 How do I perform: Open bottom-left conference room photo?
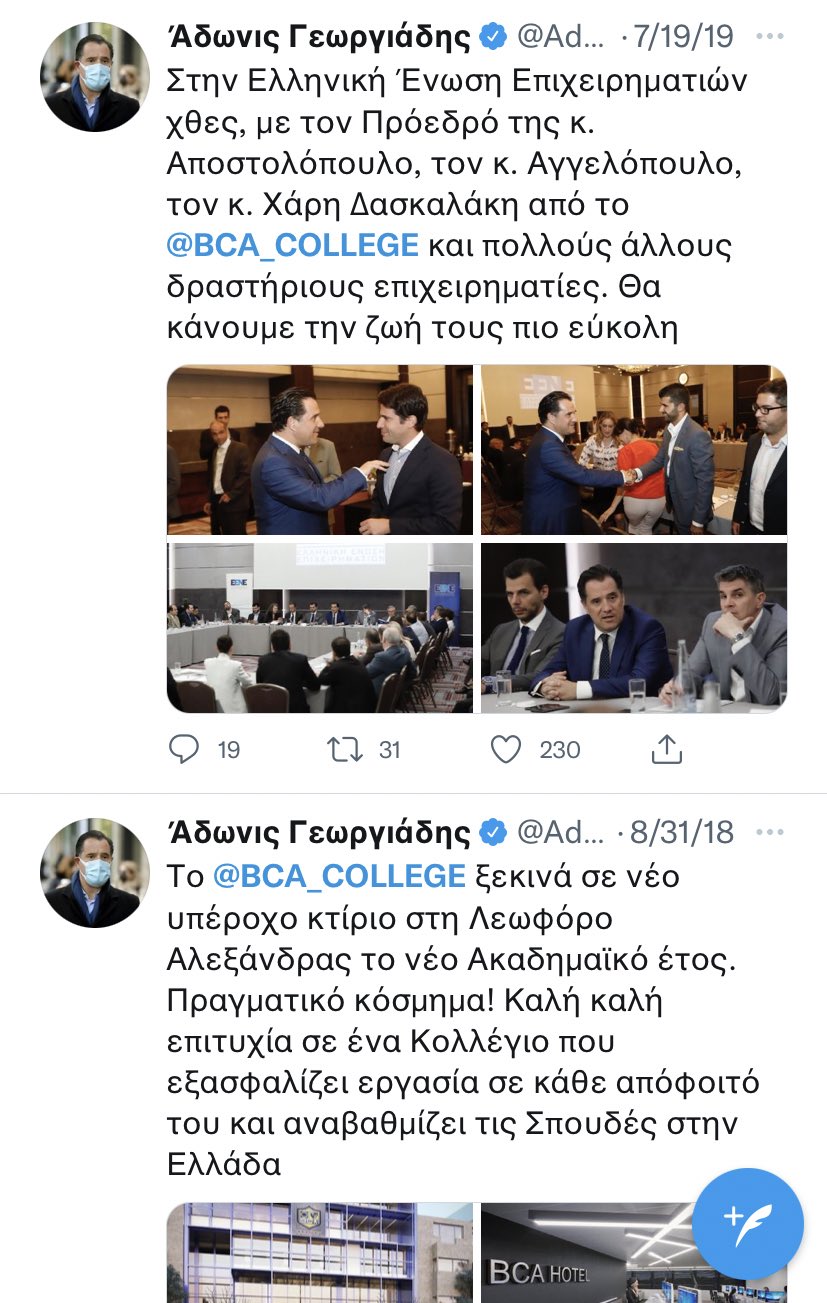click(x=320, y=627)
